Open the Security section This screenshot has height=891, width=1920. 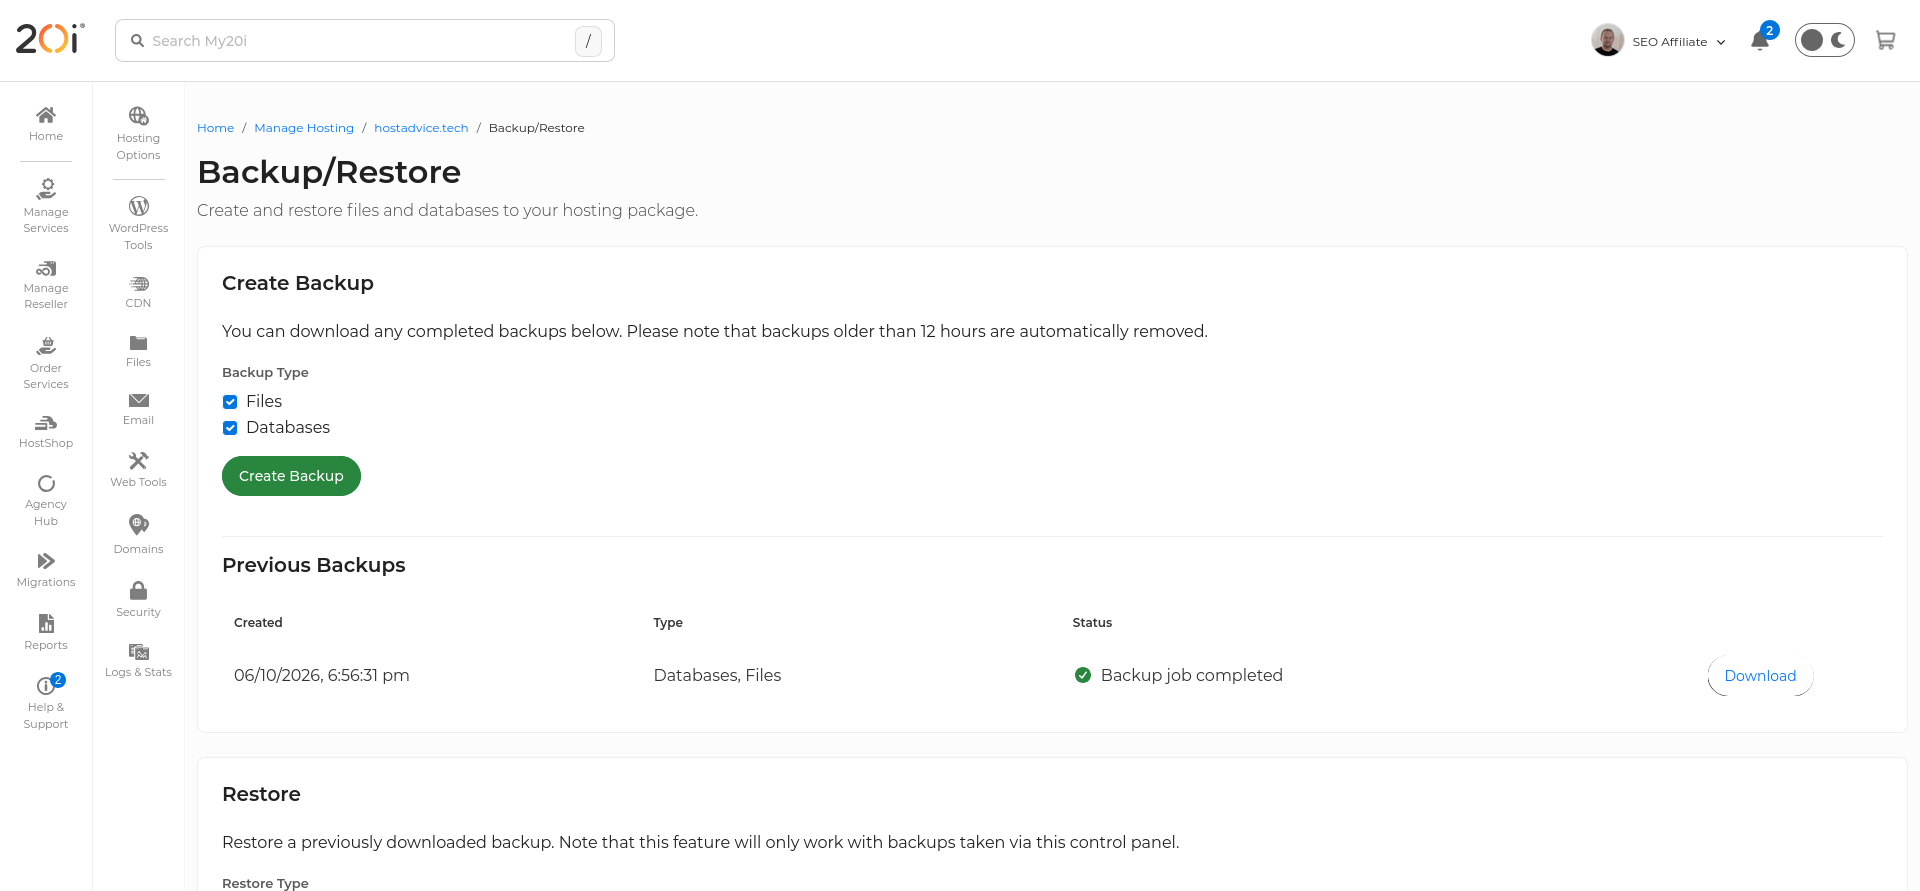138,599
